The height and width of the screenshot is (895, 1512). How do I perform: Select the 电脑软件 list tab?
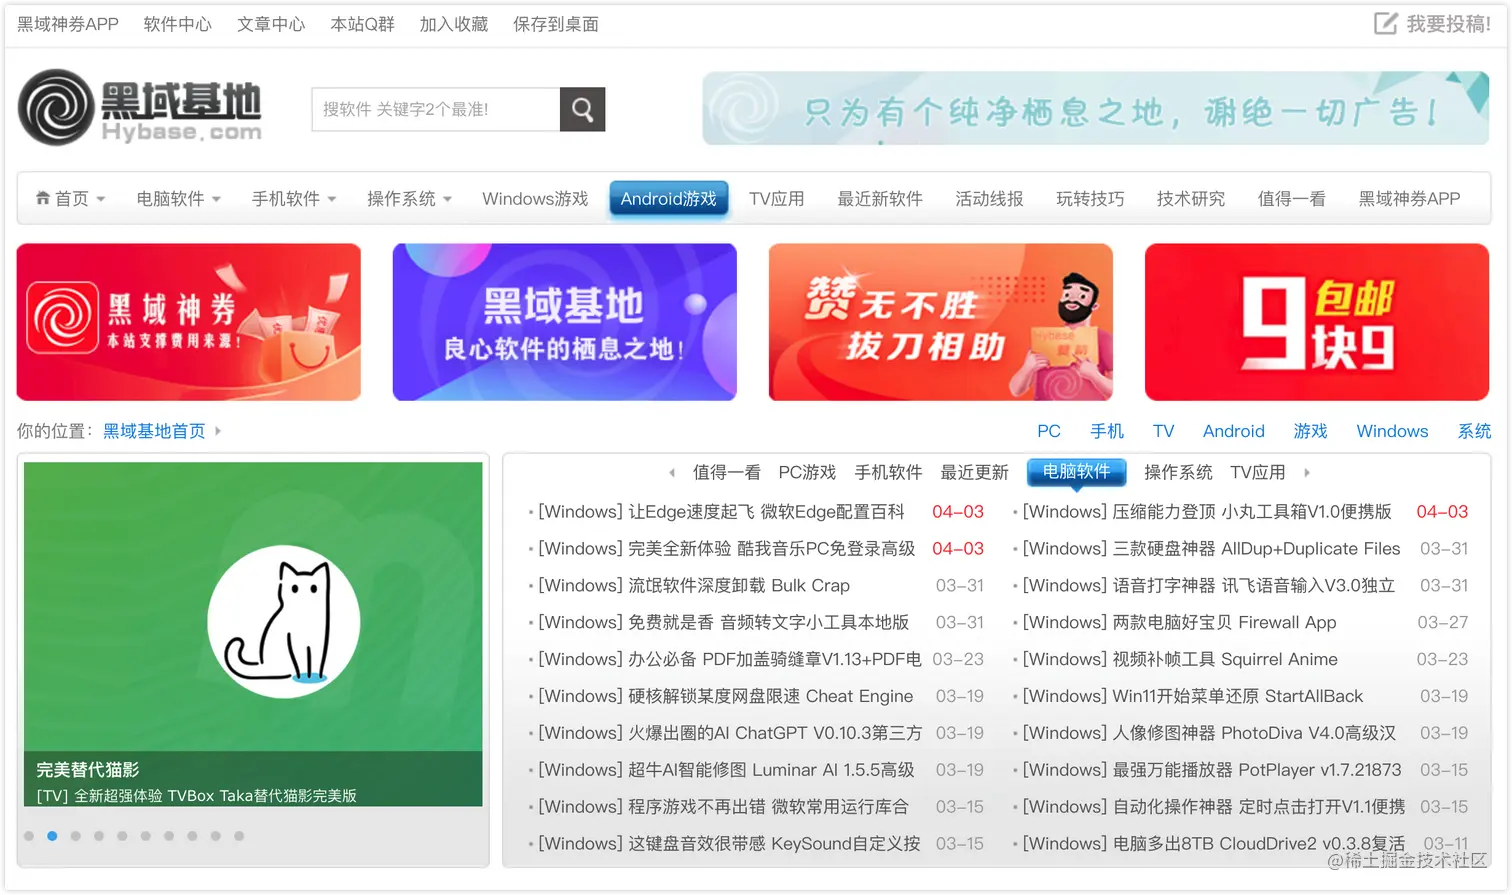pyautogui.click(x=1077, y=472)
